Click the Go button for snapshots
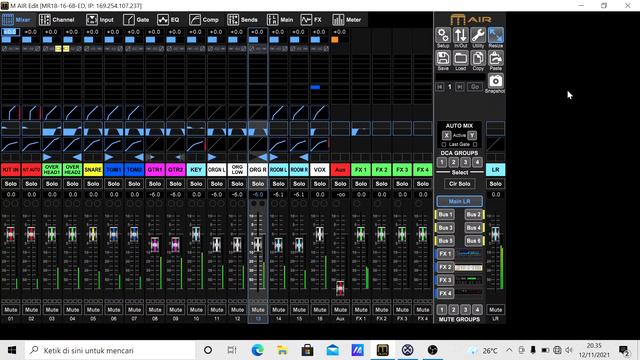Viewport: 640px width, 360px height. click(475, 87)
